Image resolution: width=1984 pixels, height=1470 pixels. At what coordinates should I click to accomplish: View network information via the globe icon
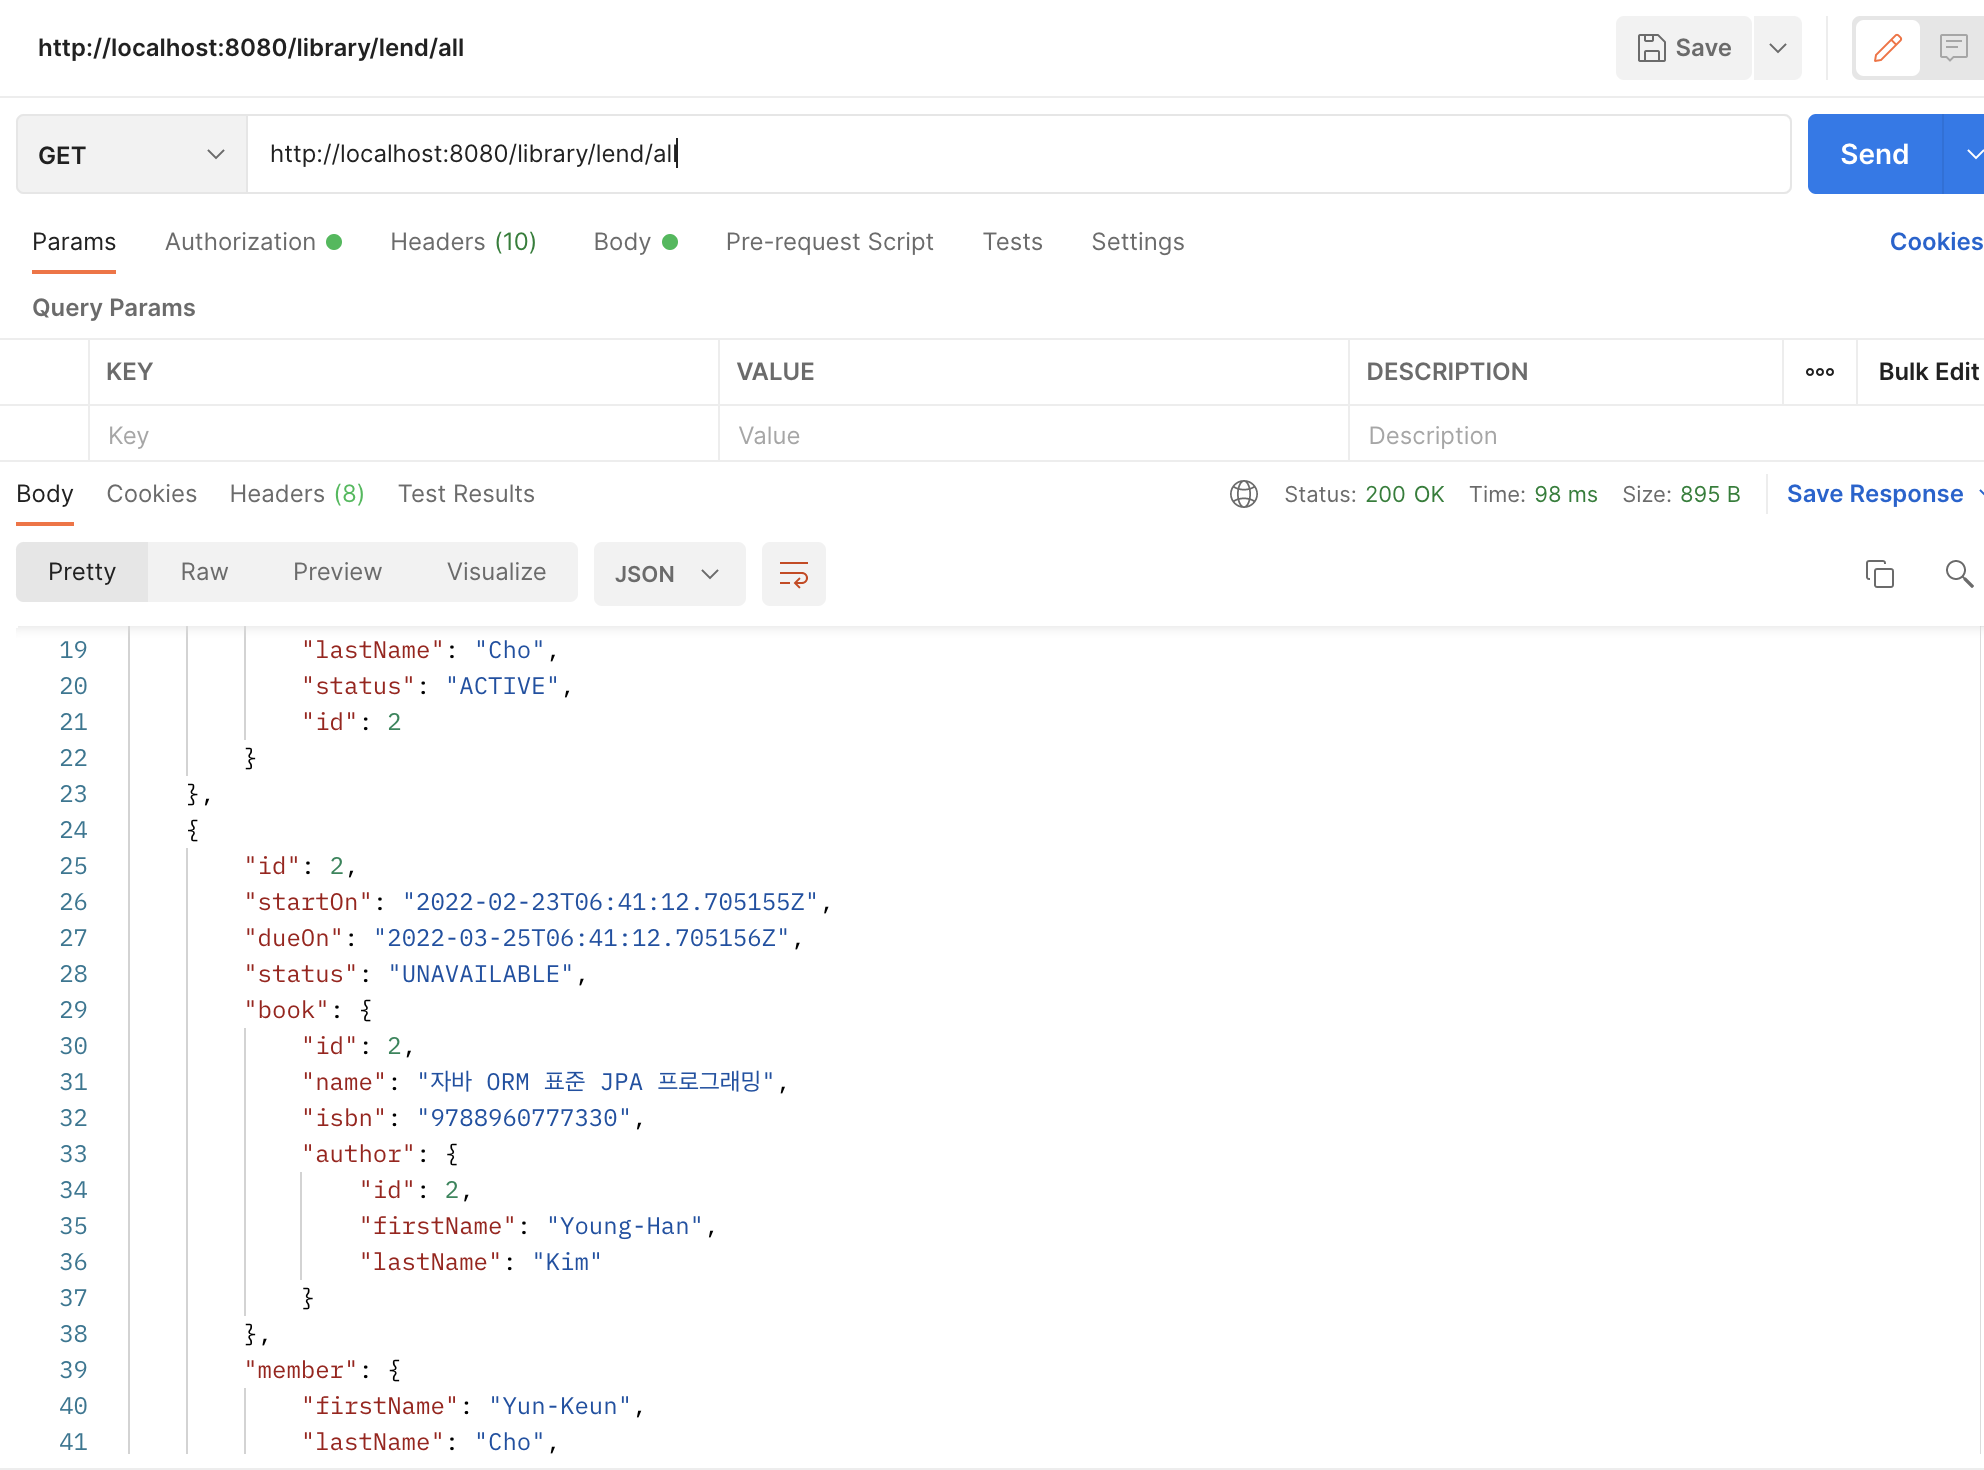[1243, 494]
